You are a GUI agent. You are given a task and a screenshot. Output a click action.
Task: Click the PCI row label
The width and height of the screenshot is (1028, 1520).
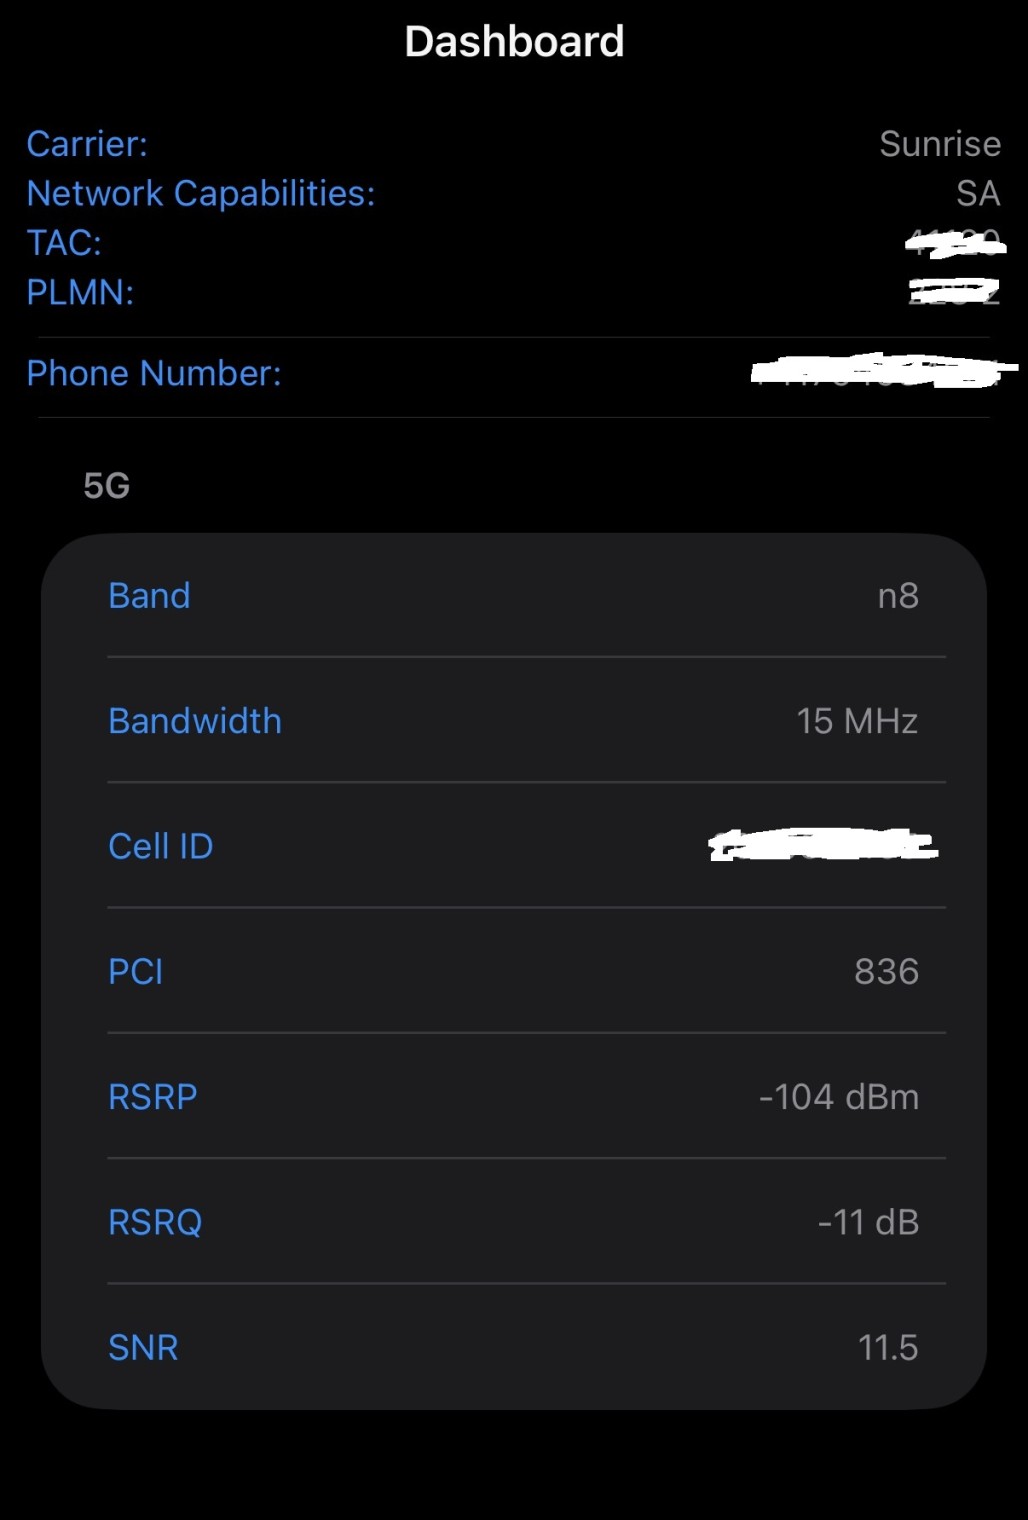(x=136, y=971)
